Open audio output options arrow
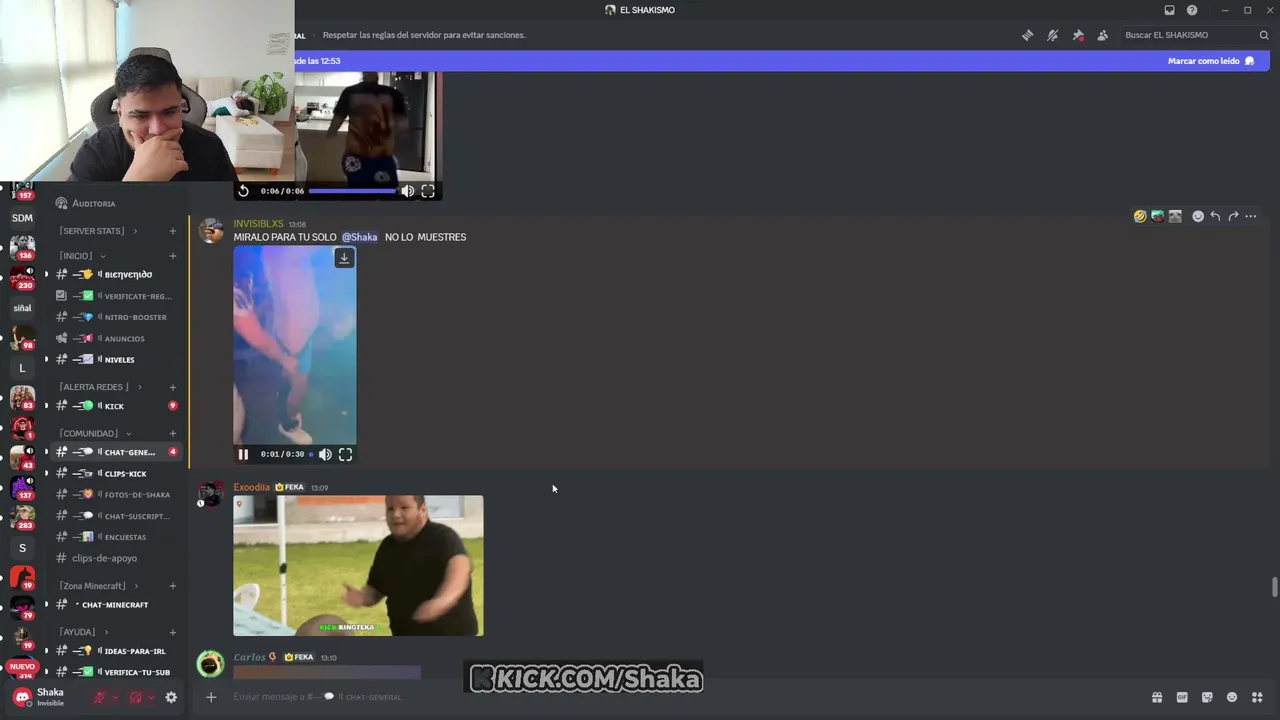The width and height of the screenshot is (1280, 720). 151,697
